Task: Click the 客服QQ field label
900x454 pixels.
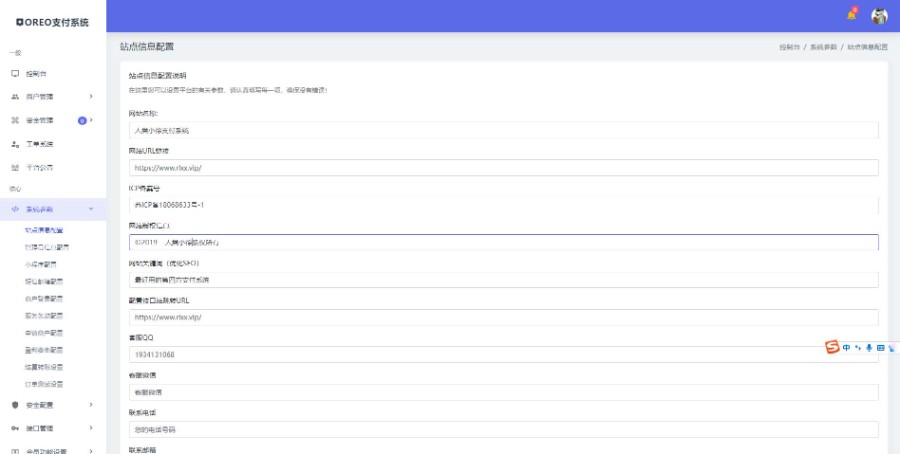Action: click(141, 338)
